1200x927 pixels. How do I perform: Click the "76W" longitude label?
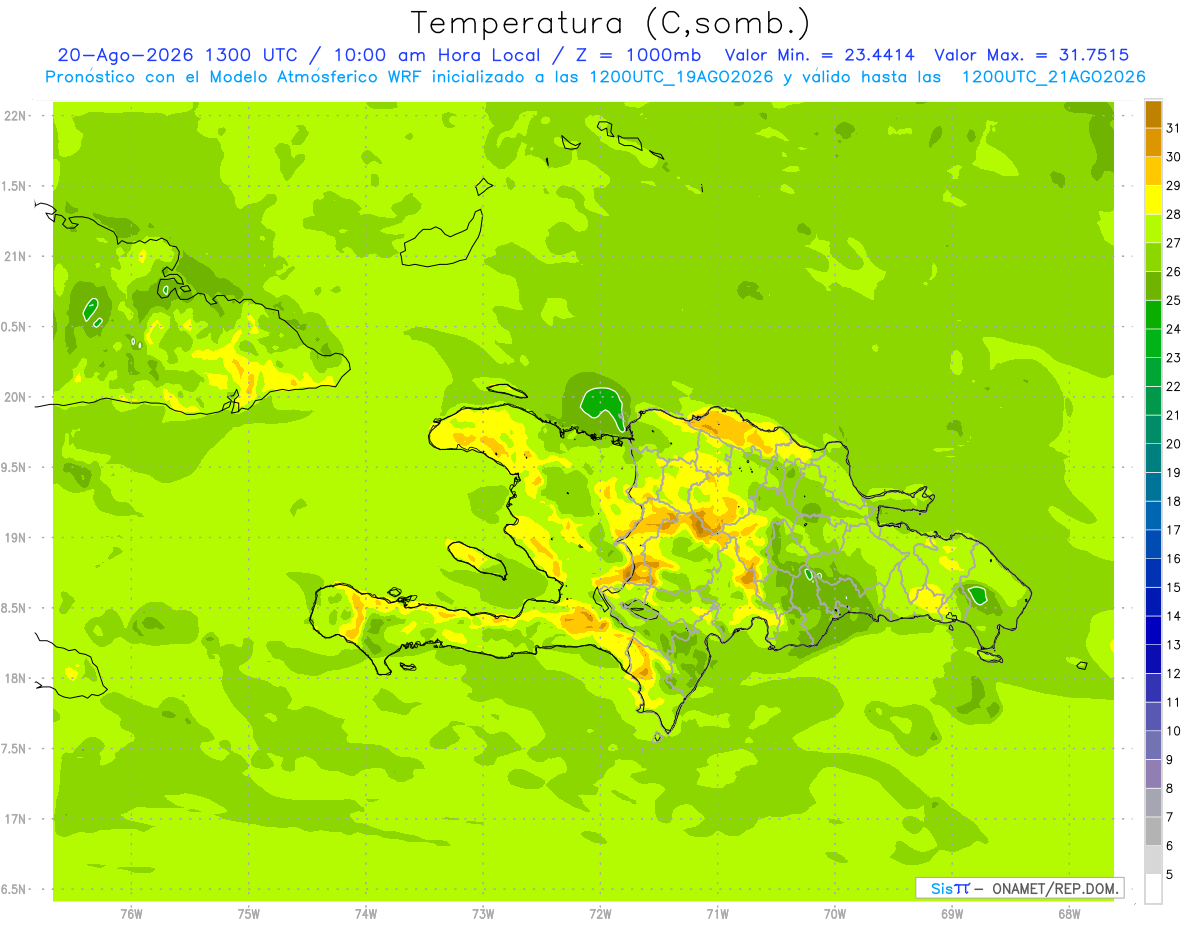point(131,913)
